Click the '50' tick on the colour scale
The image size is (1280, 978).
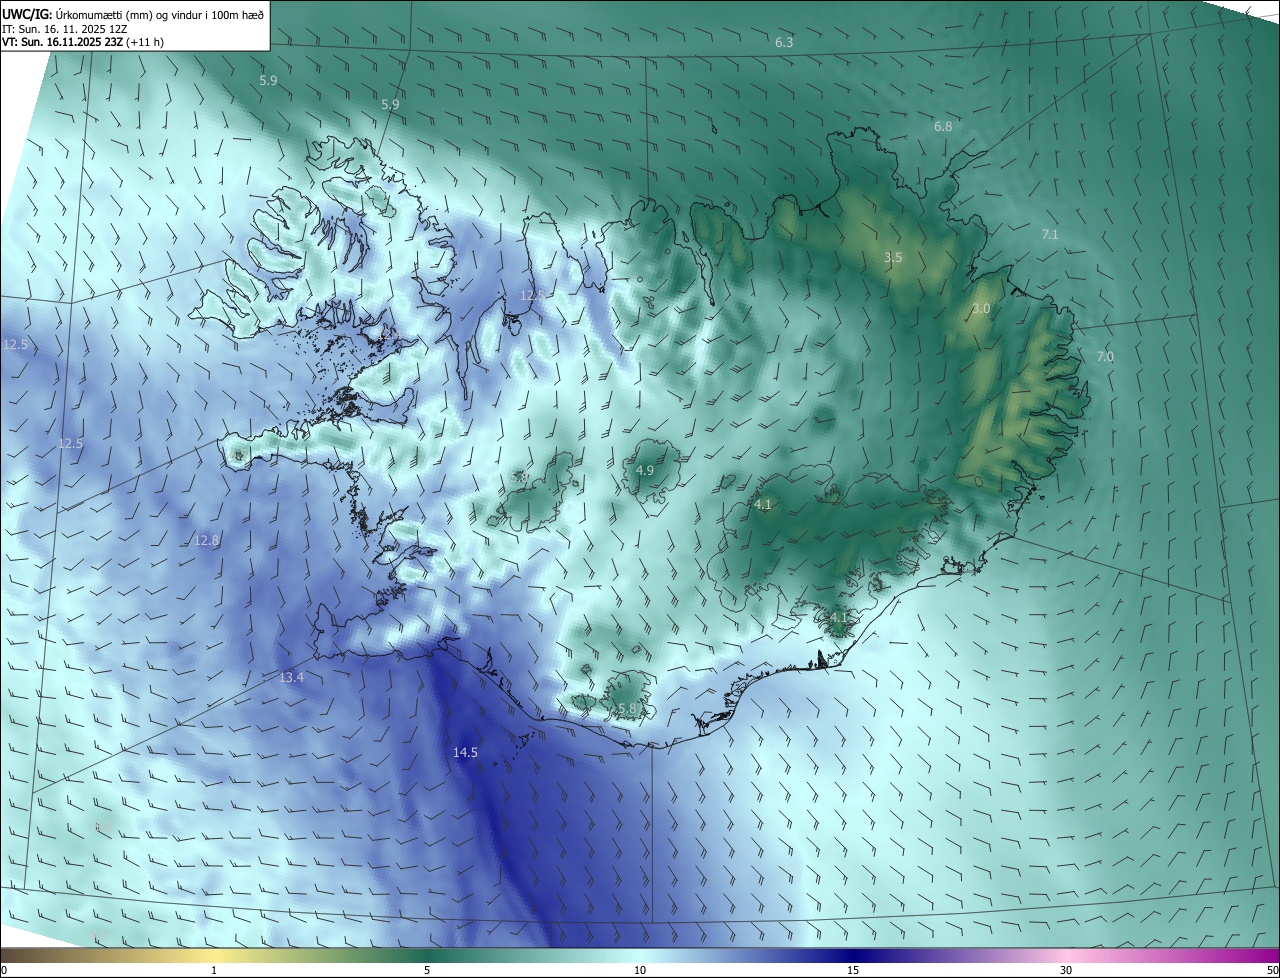1271,970
